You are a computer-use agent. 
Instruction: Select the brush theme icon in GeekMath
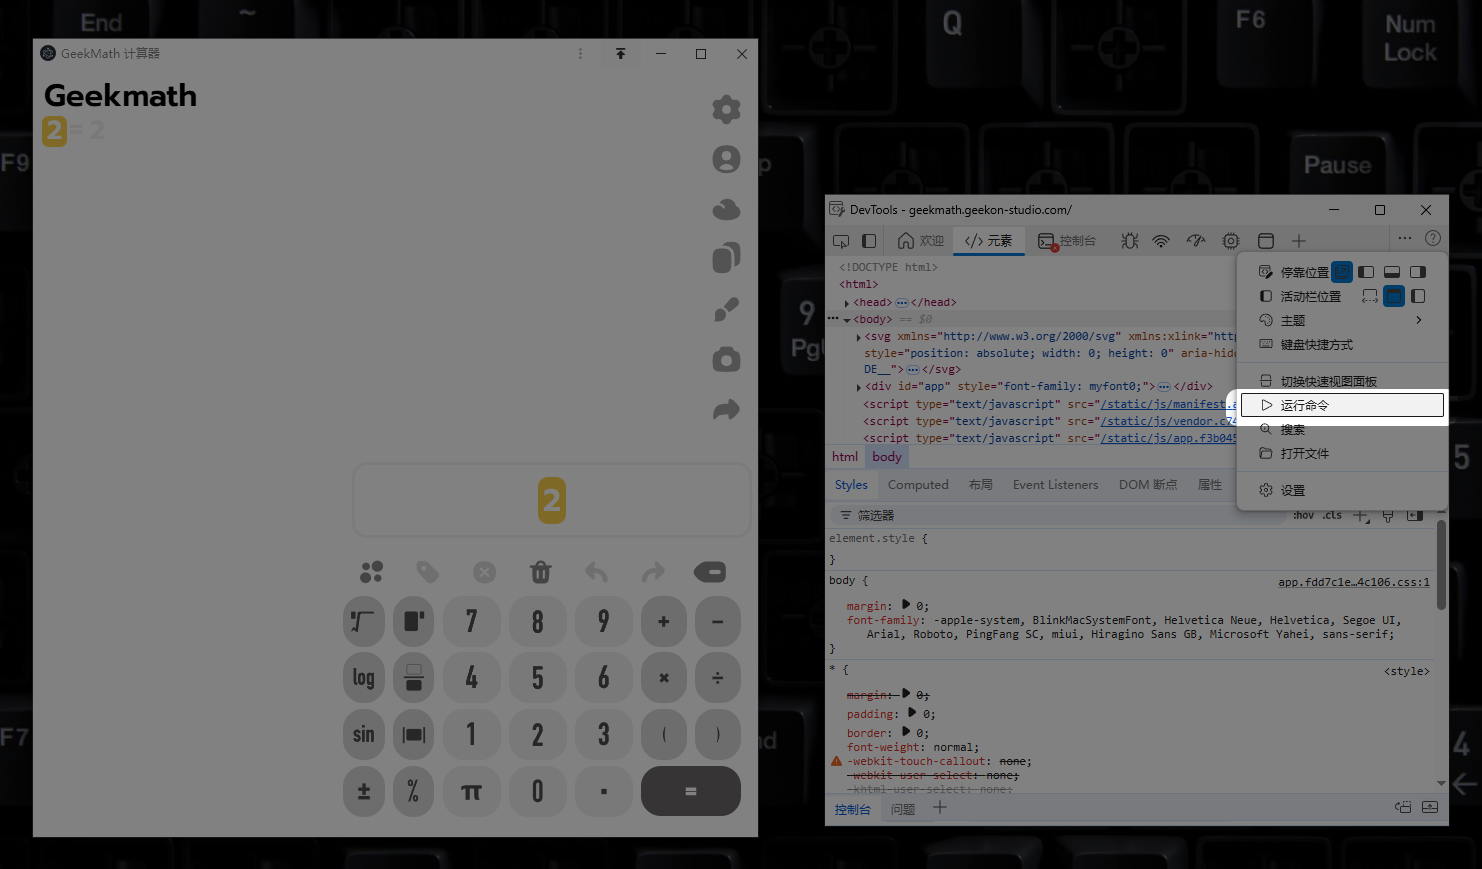pos(726,309)
